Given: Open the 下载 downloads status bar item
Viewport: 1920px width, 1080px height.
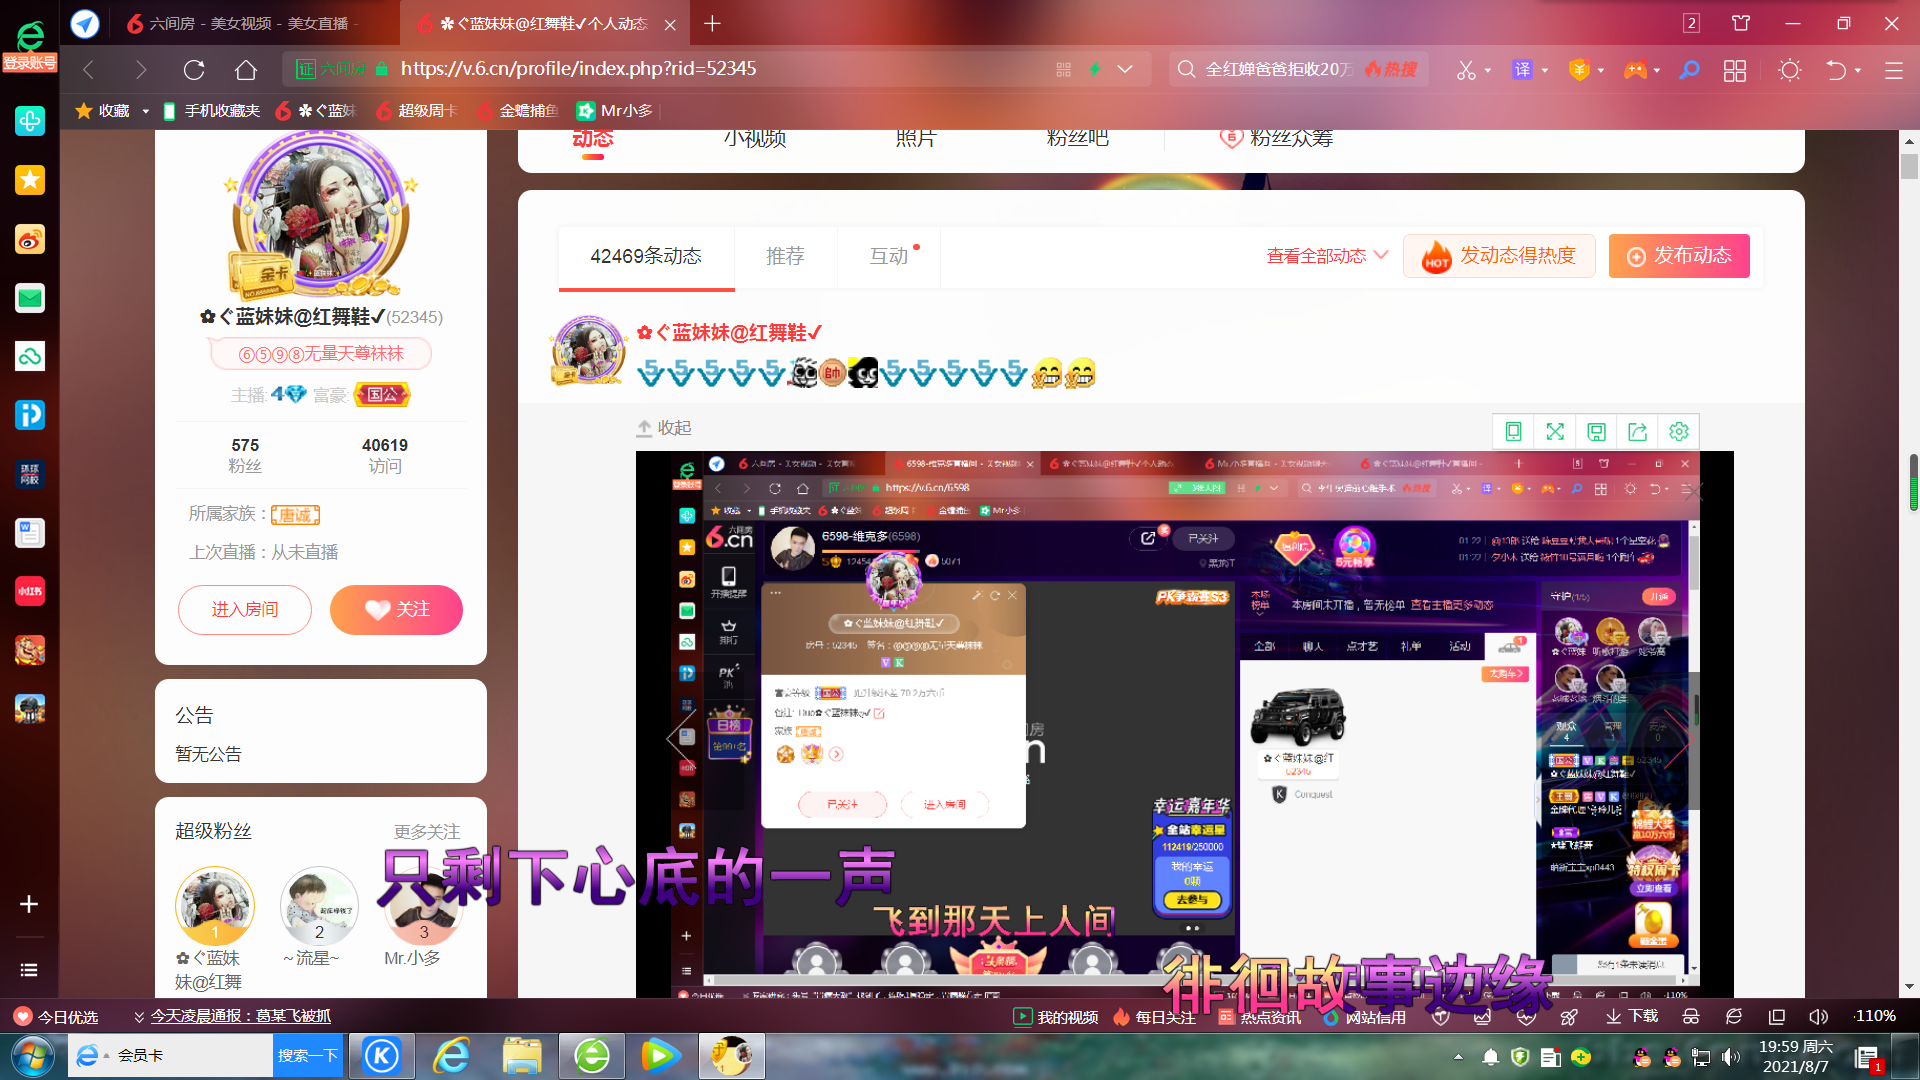Looking at the screenshot, I should point(1633,1017).
